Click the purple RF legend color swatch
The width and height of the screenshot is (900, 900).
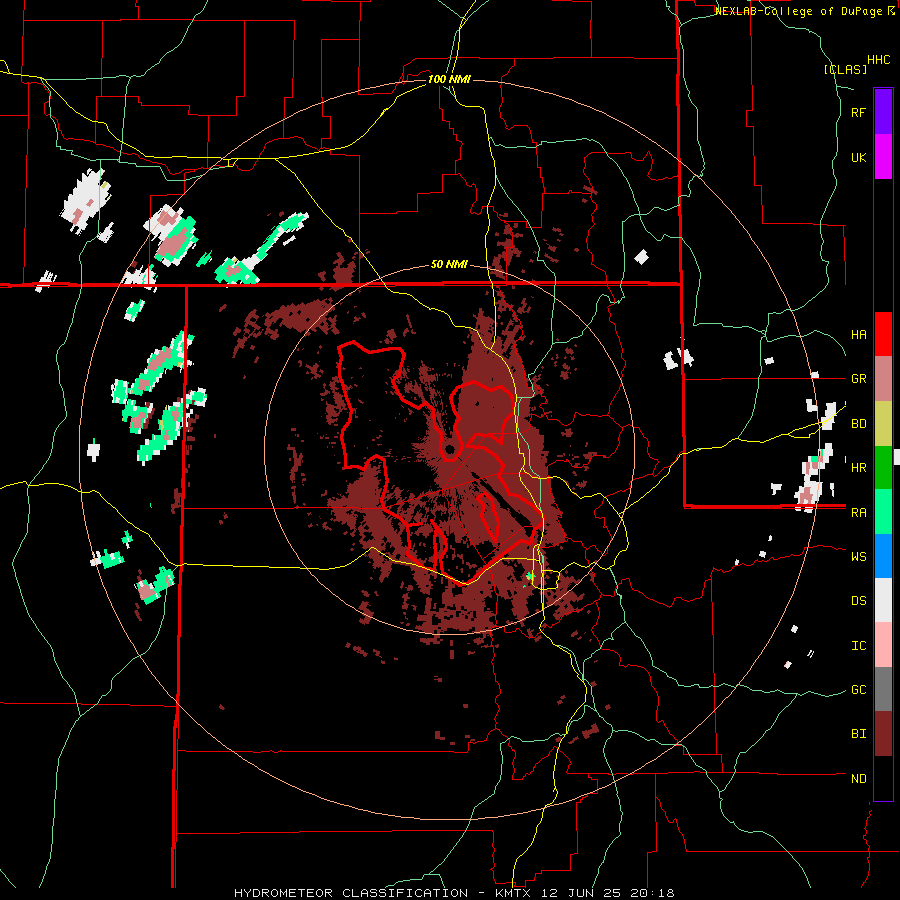click(883, 112)
